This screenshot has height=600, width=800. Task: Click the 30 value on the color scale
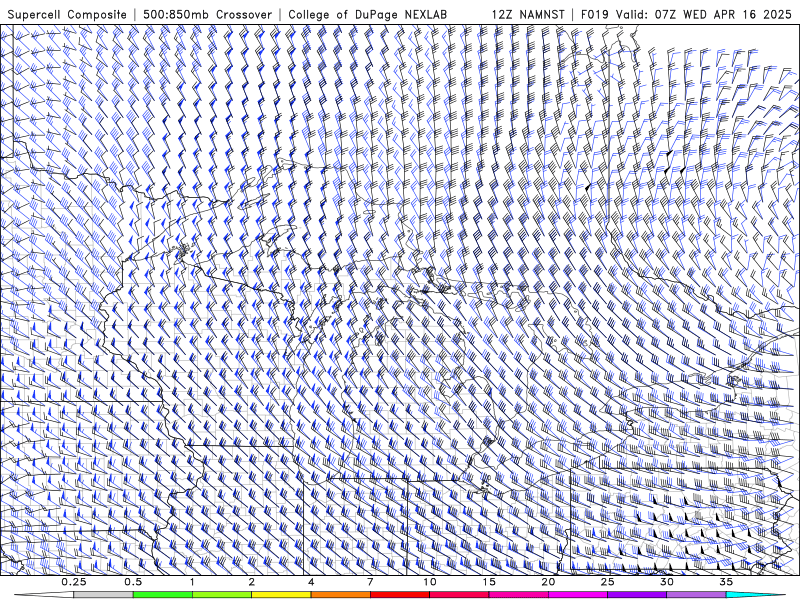coord(667,582)
